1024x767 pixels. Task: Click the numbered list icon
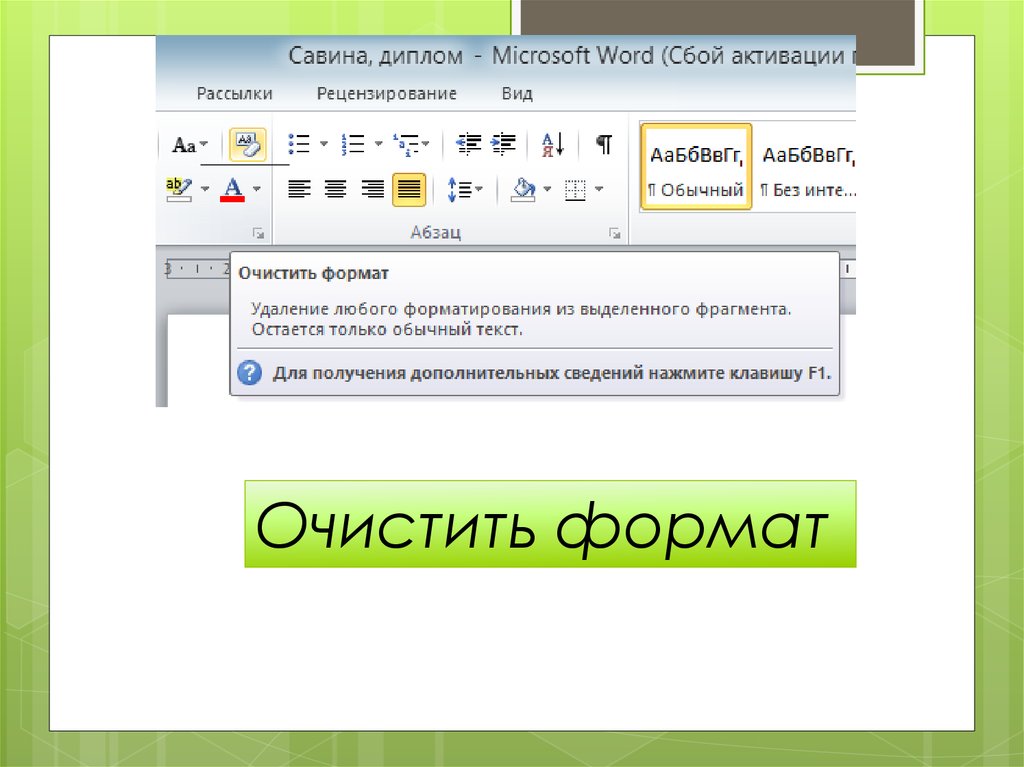pyautogui.click(x=352, y=144)
